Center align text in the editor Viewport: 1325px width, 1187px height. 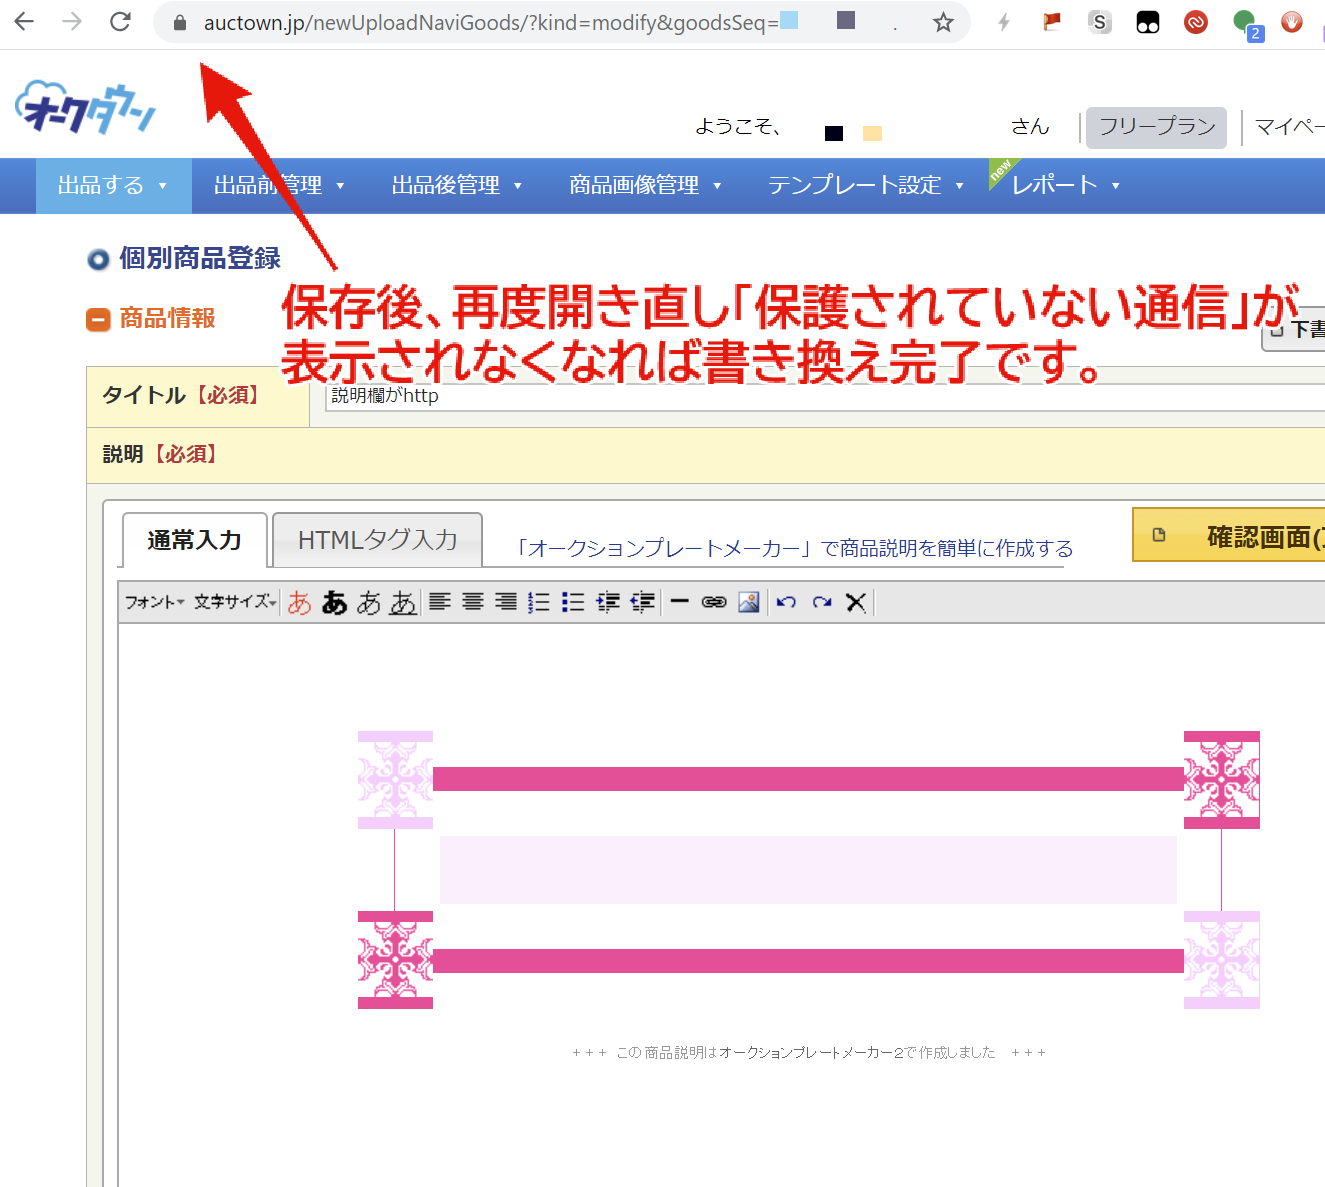coord(473,602)
